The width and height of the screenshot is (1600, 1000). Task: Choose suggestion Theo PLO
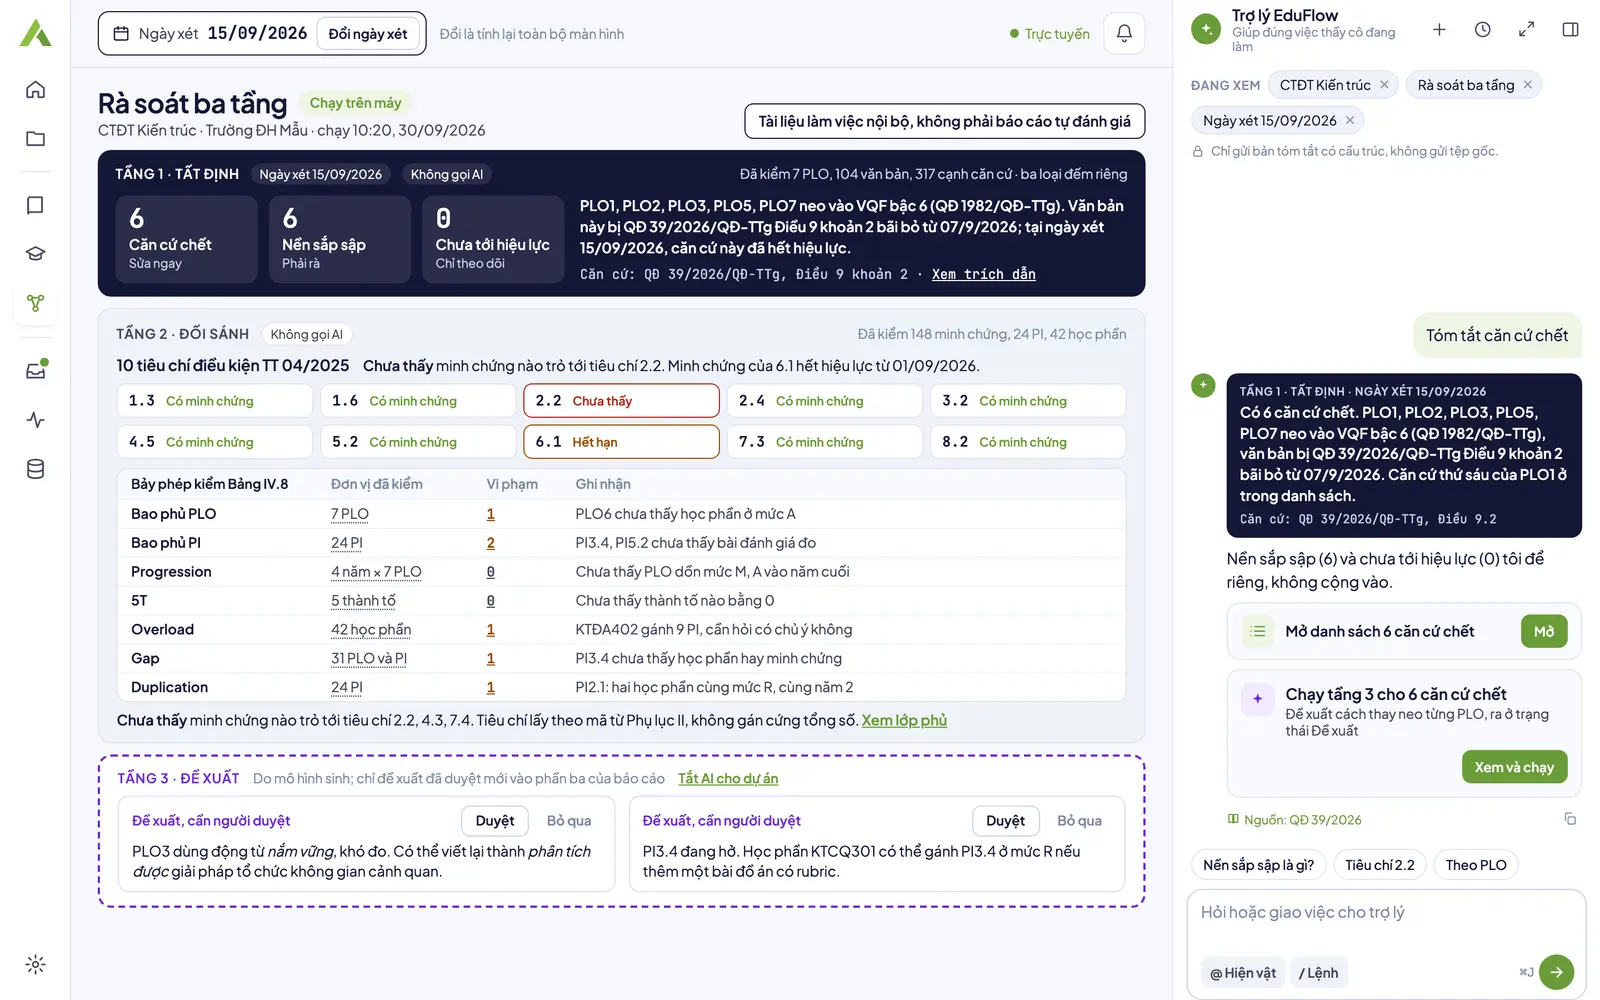(x=1475, y=865)
